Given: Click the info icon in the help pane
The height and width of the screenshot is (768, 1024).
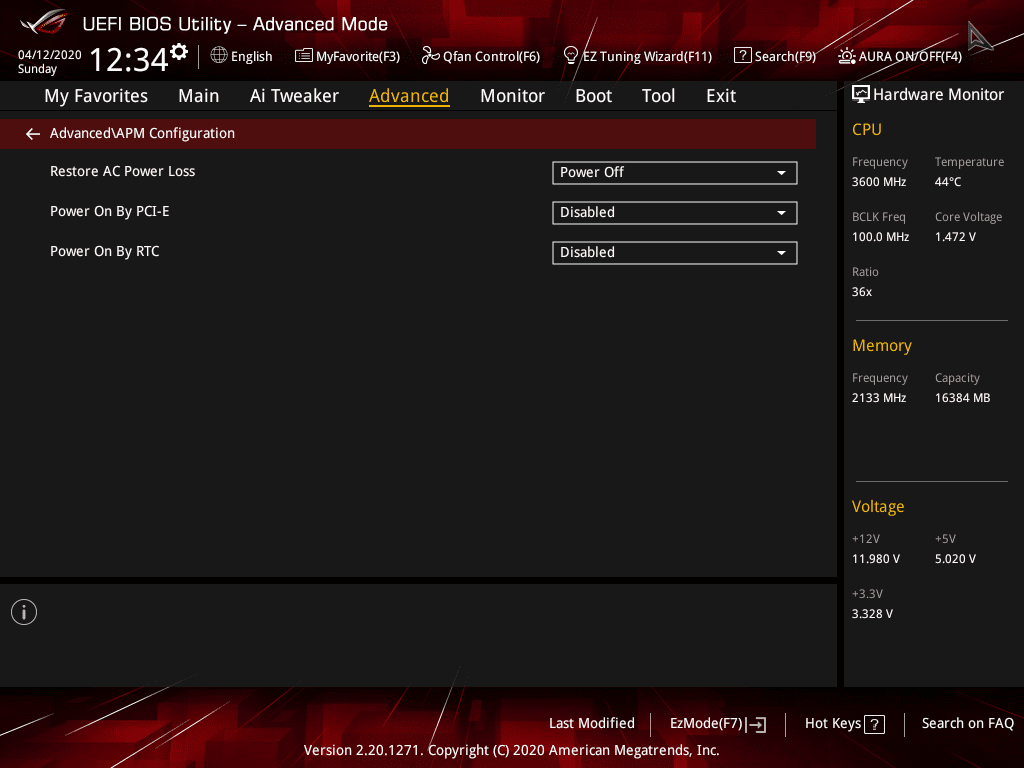Looking at the screenshot, I should pyautogui.click(x=24, y=613).
